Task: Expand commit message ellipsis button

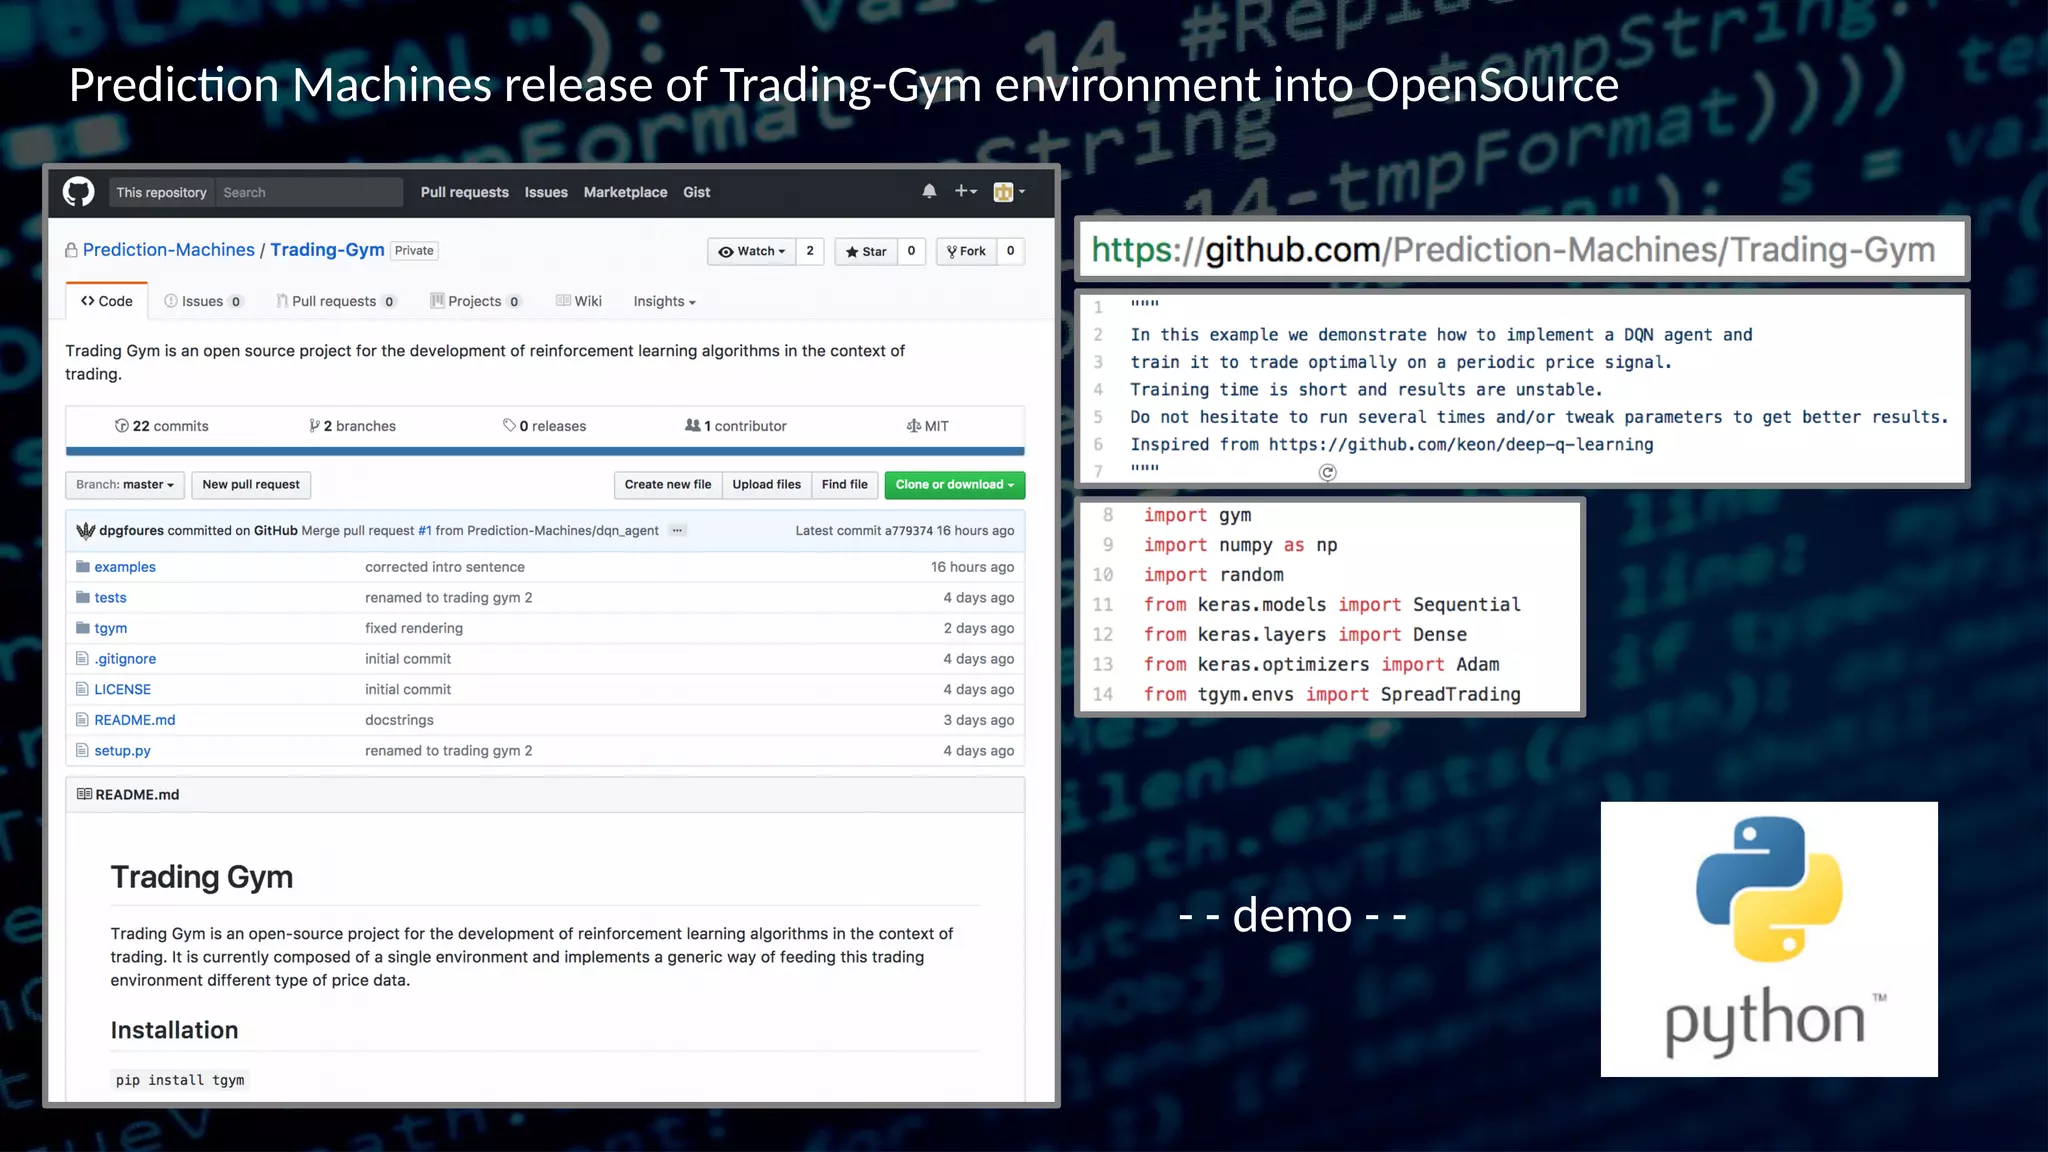Action: [x=678, y=531]
